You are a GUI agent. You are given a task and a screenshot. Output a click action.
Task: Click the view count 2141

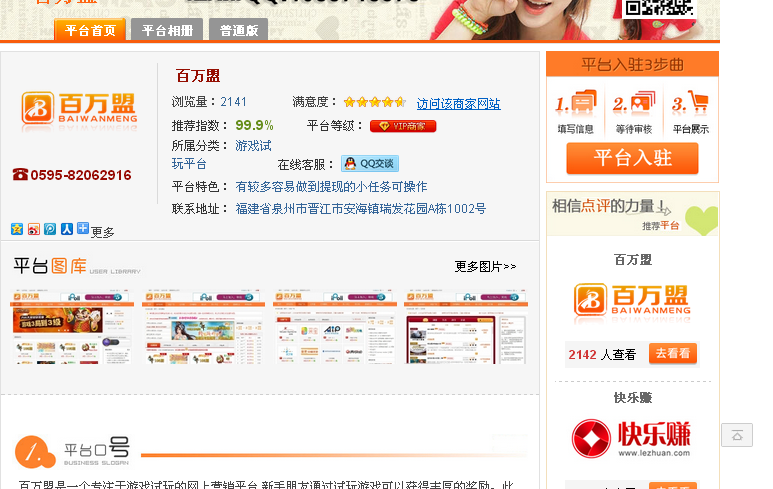(233, 102)
